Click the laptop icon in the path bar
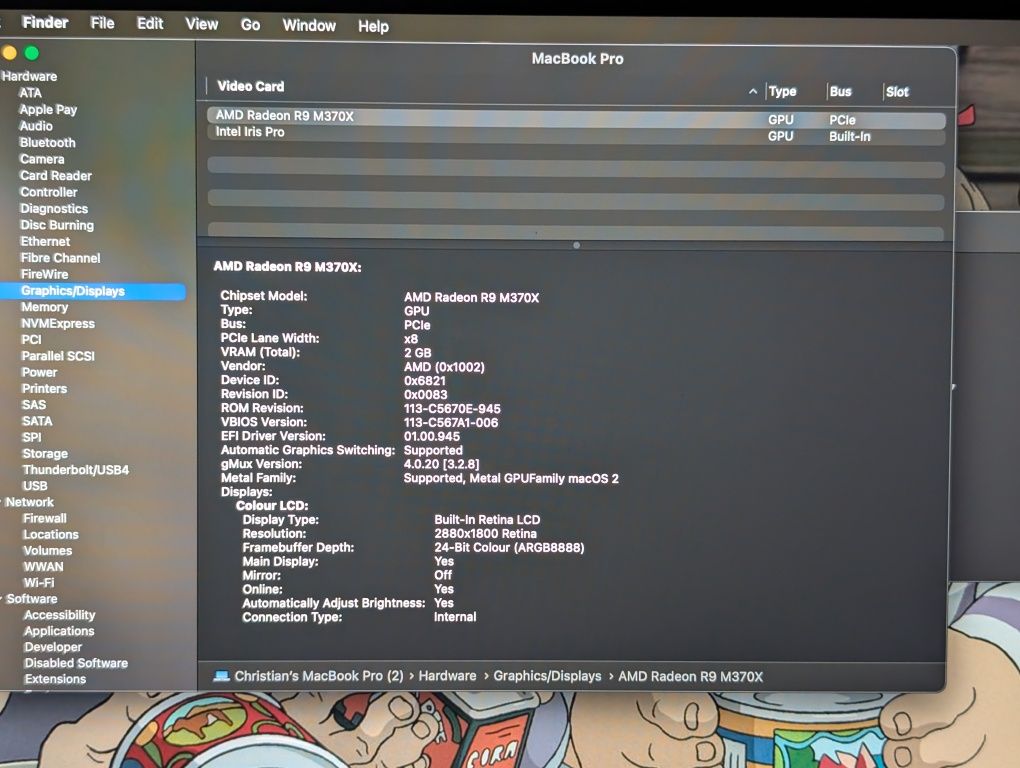This screenshot has width=1020, height=768. (222, 676)
